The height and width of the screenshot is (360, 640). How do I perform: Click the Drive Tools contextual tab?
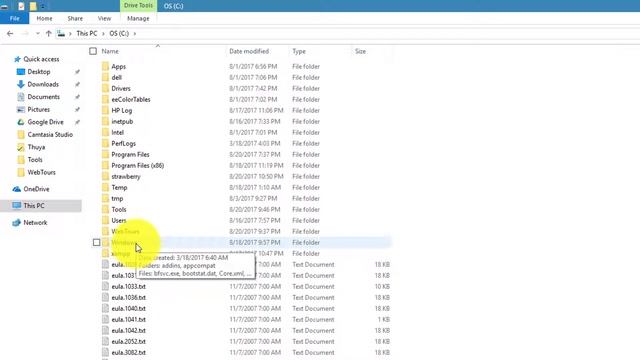138,6
